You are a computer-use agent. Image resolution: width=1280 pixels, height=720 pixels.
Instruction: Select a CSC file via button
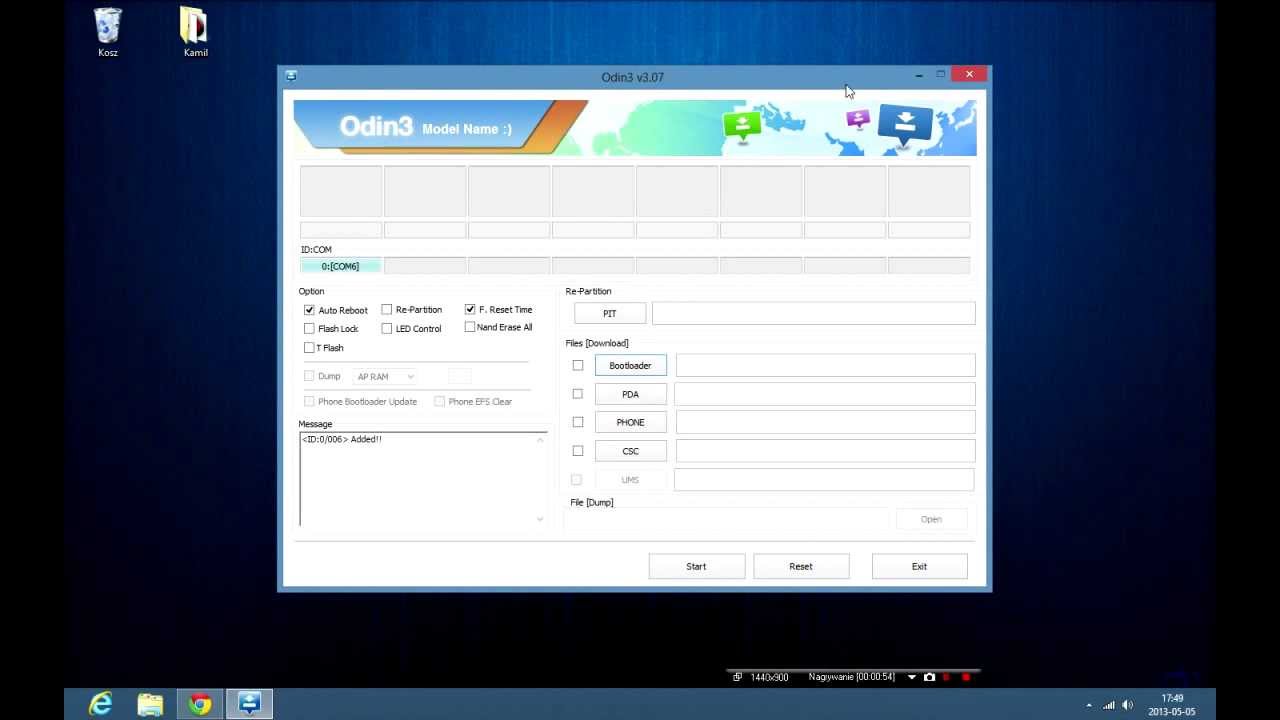(630, 451)
